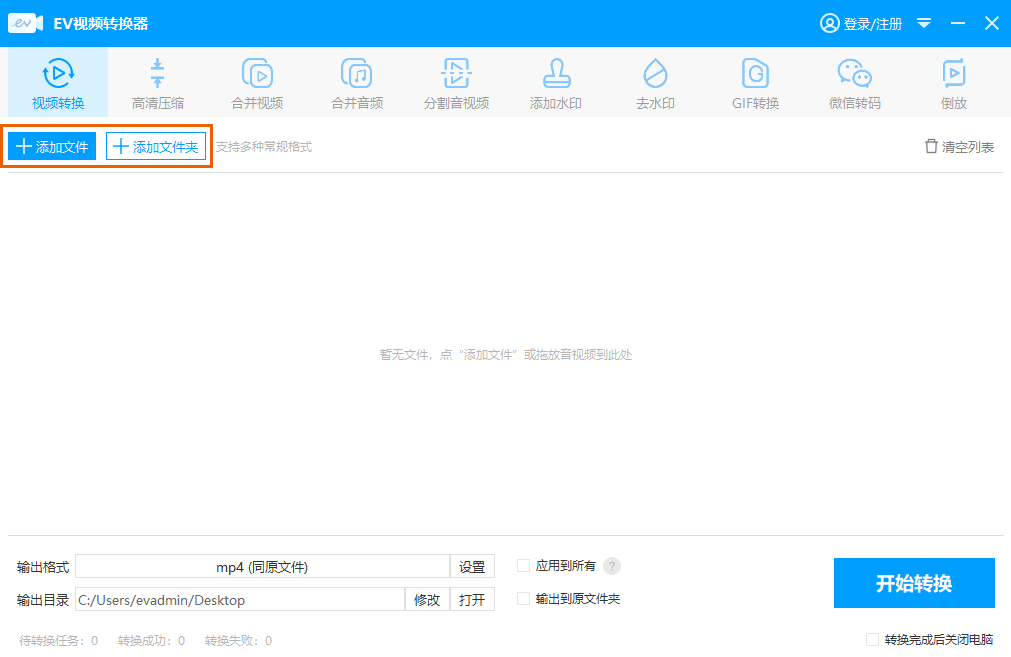
Task: Select the 视频转换 video convert tool
Action: coord(58,83)
